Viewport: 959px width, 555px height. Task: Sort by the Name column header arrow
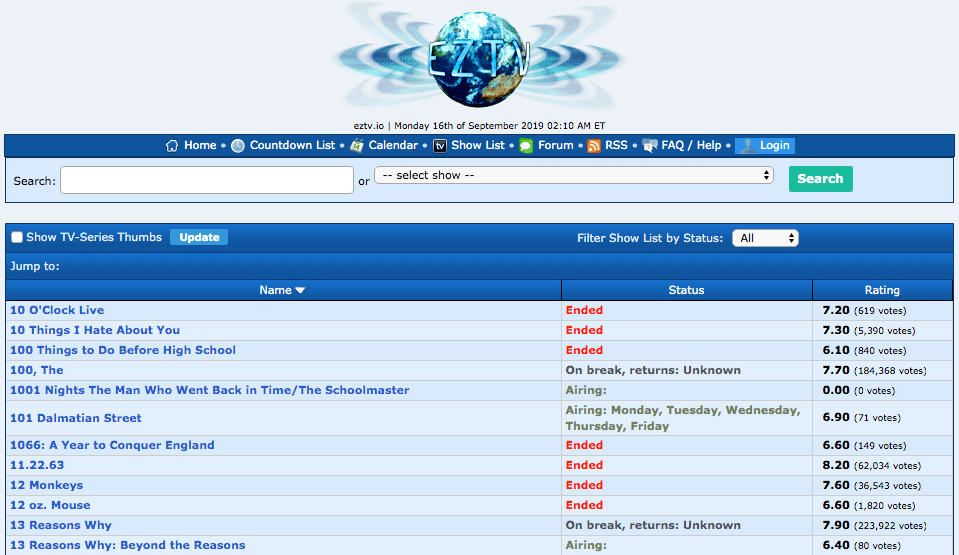click(300, 291)
